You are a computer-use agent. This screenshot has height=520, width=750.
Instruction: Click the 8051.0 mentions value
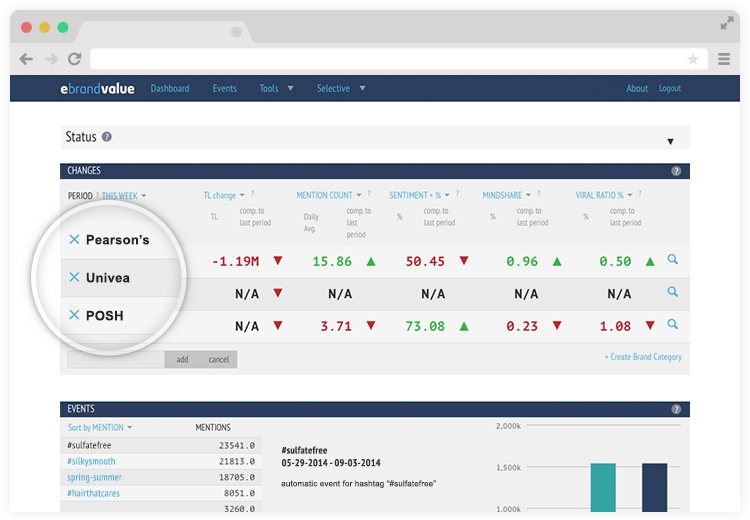coord(239,493)
